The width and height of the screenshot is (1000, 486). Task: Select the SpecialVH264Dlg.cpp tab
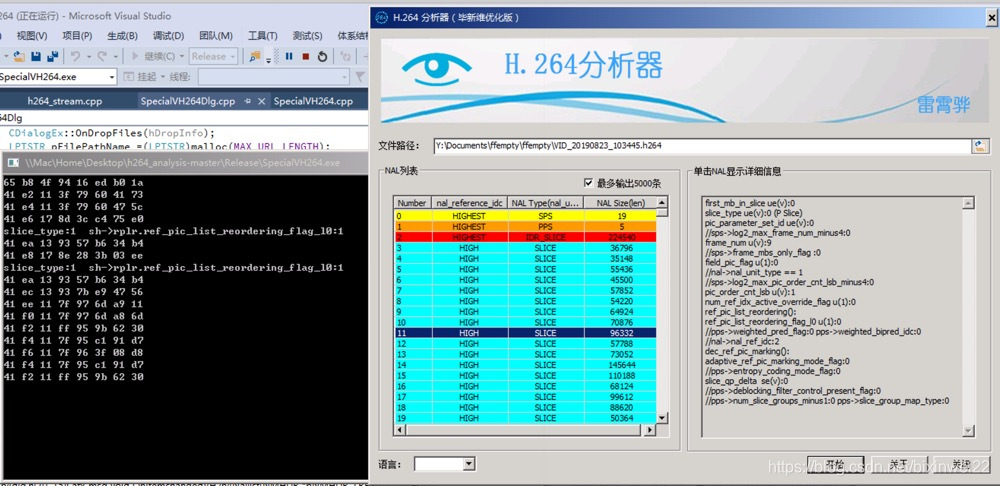188,101
